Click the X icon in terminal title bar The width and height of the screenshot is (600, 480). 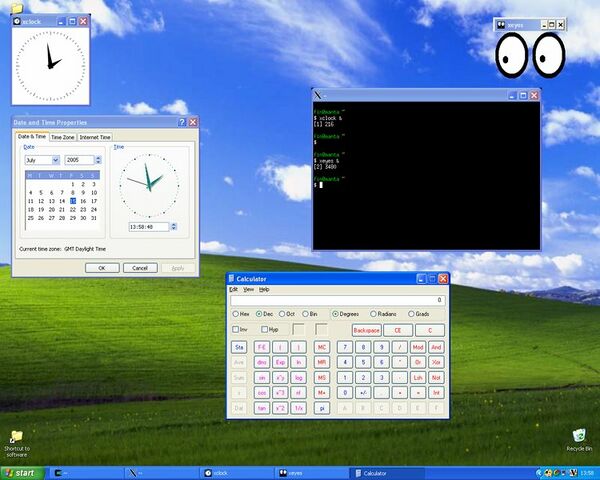coord(318,93)
